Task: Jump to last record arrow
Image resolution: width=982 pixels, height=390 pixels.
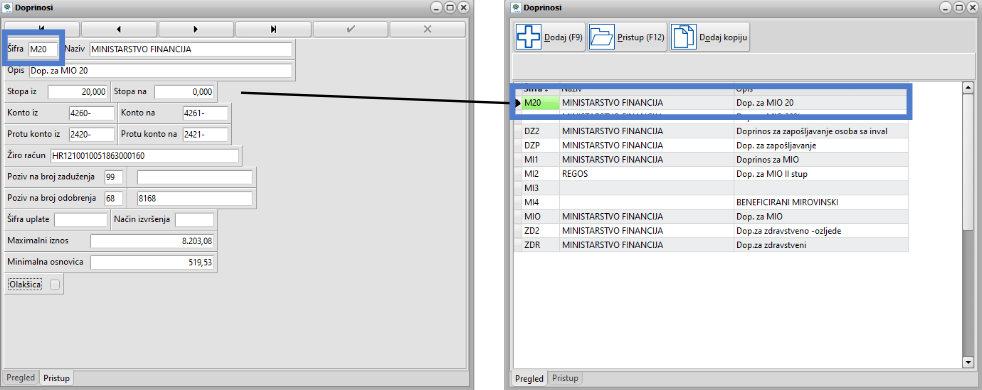Action: [x=274, y=29]
